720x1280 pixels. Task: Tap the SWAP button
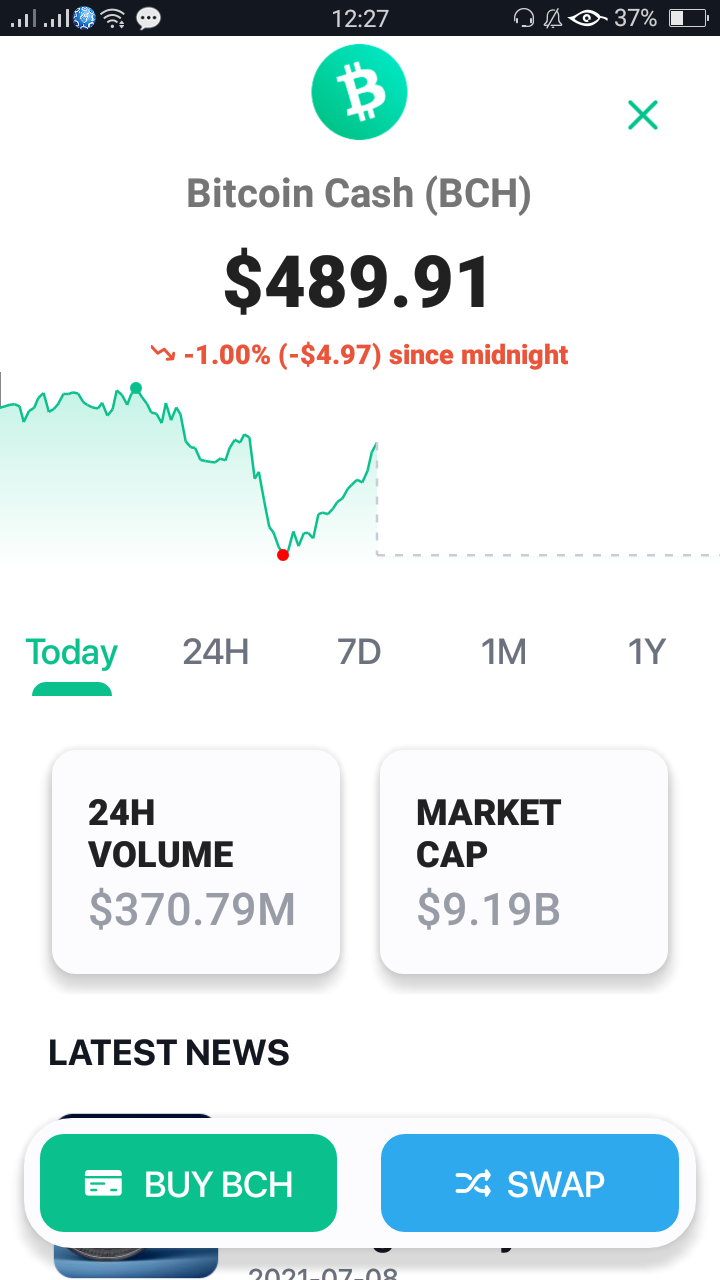(x=530, y=1183)
